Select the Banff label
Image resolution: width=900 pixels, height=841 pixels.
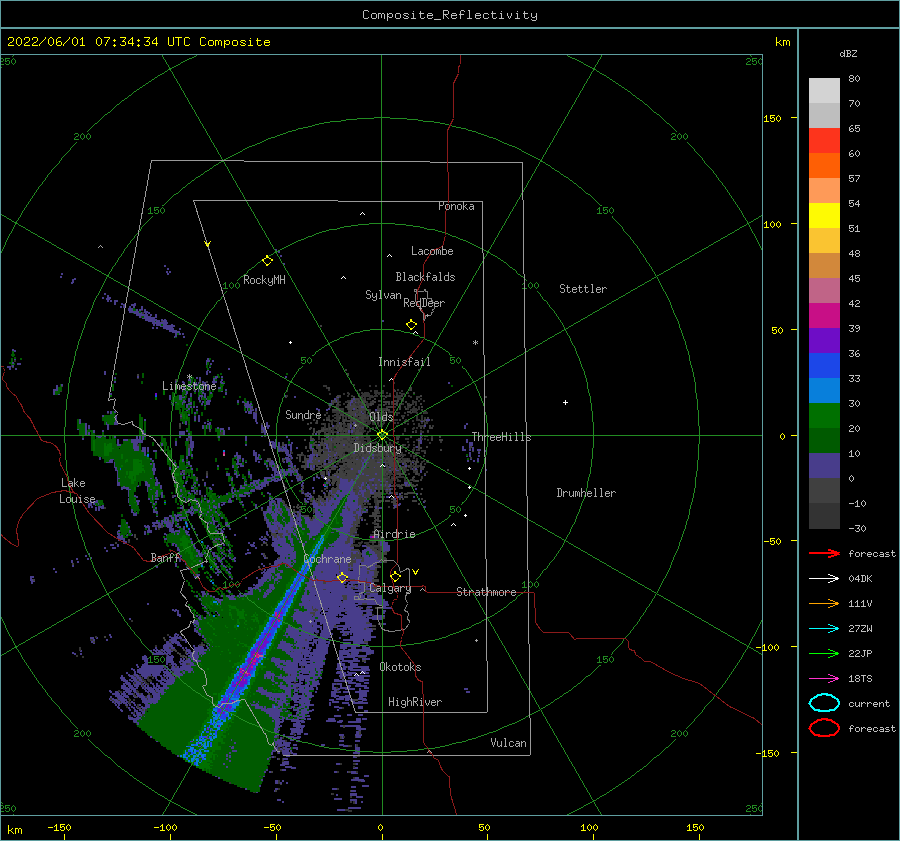coord(165,558)
